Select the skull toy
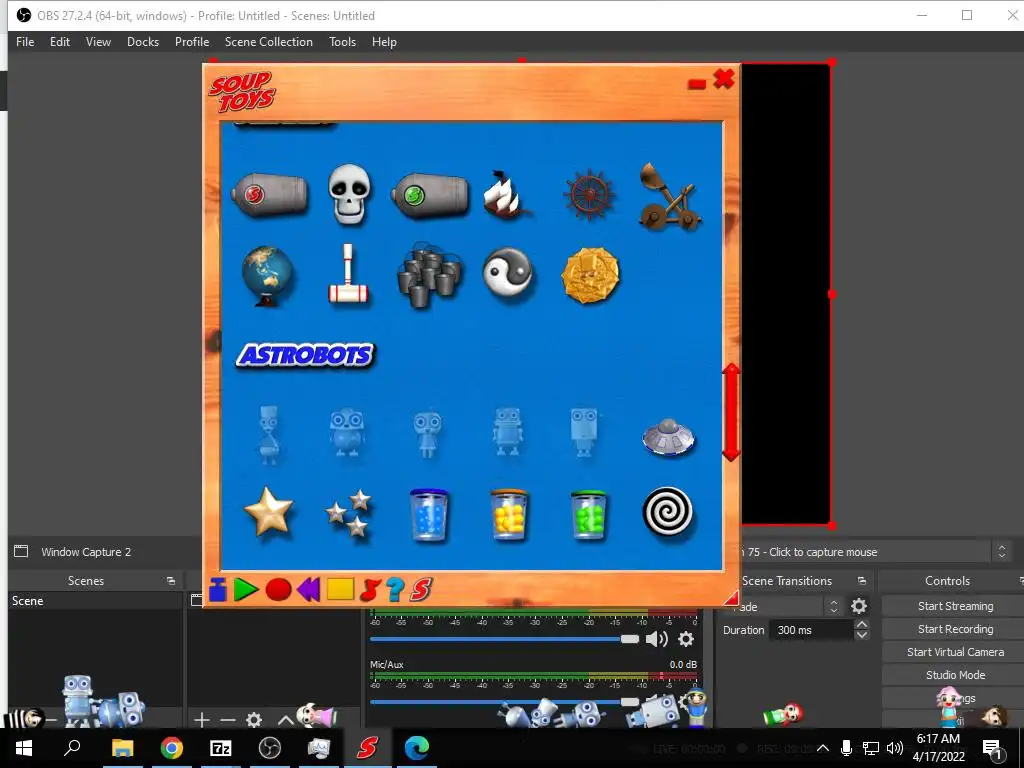Image resolution: width=1024 pixels, height=768 pixels. pos(349,194)
